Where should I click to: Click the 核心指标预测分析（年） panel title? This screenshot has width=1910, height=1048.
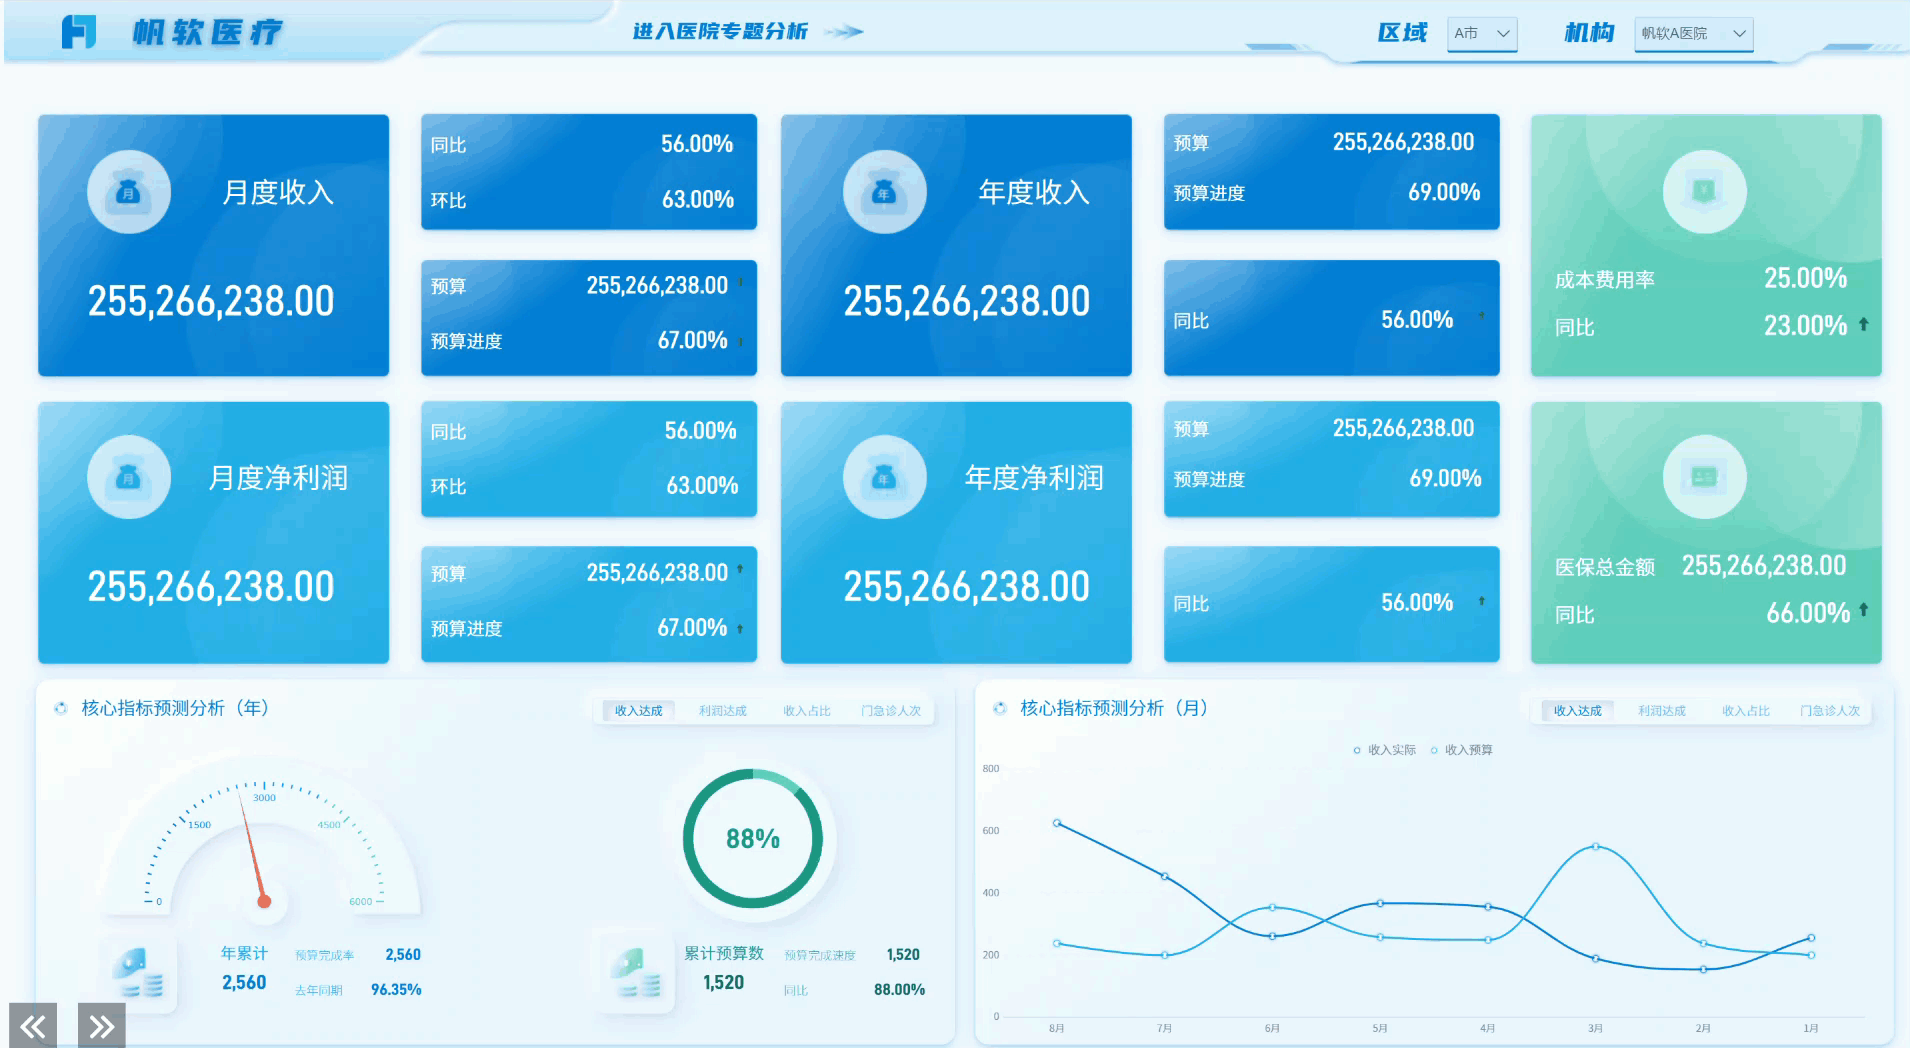pyautogui.click(x=175, y=708)
